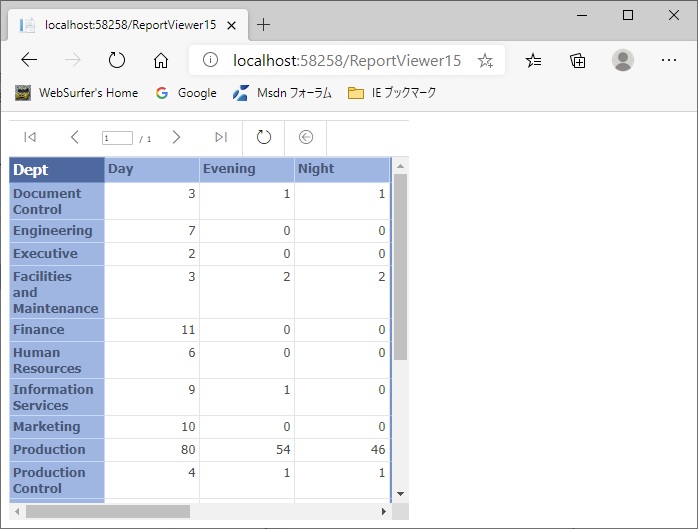Select the Production row label
Image resolution: width=698 pixels, height=529 pixels.
click(x=57, y=450)
